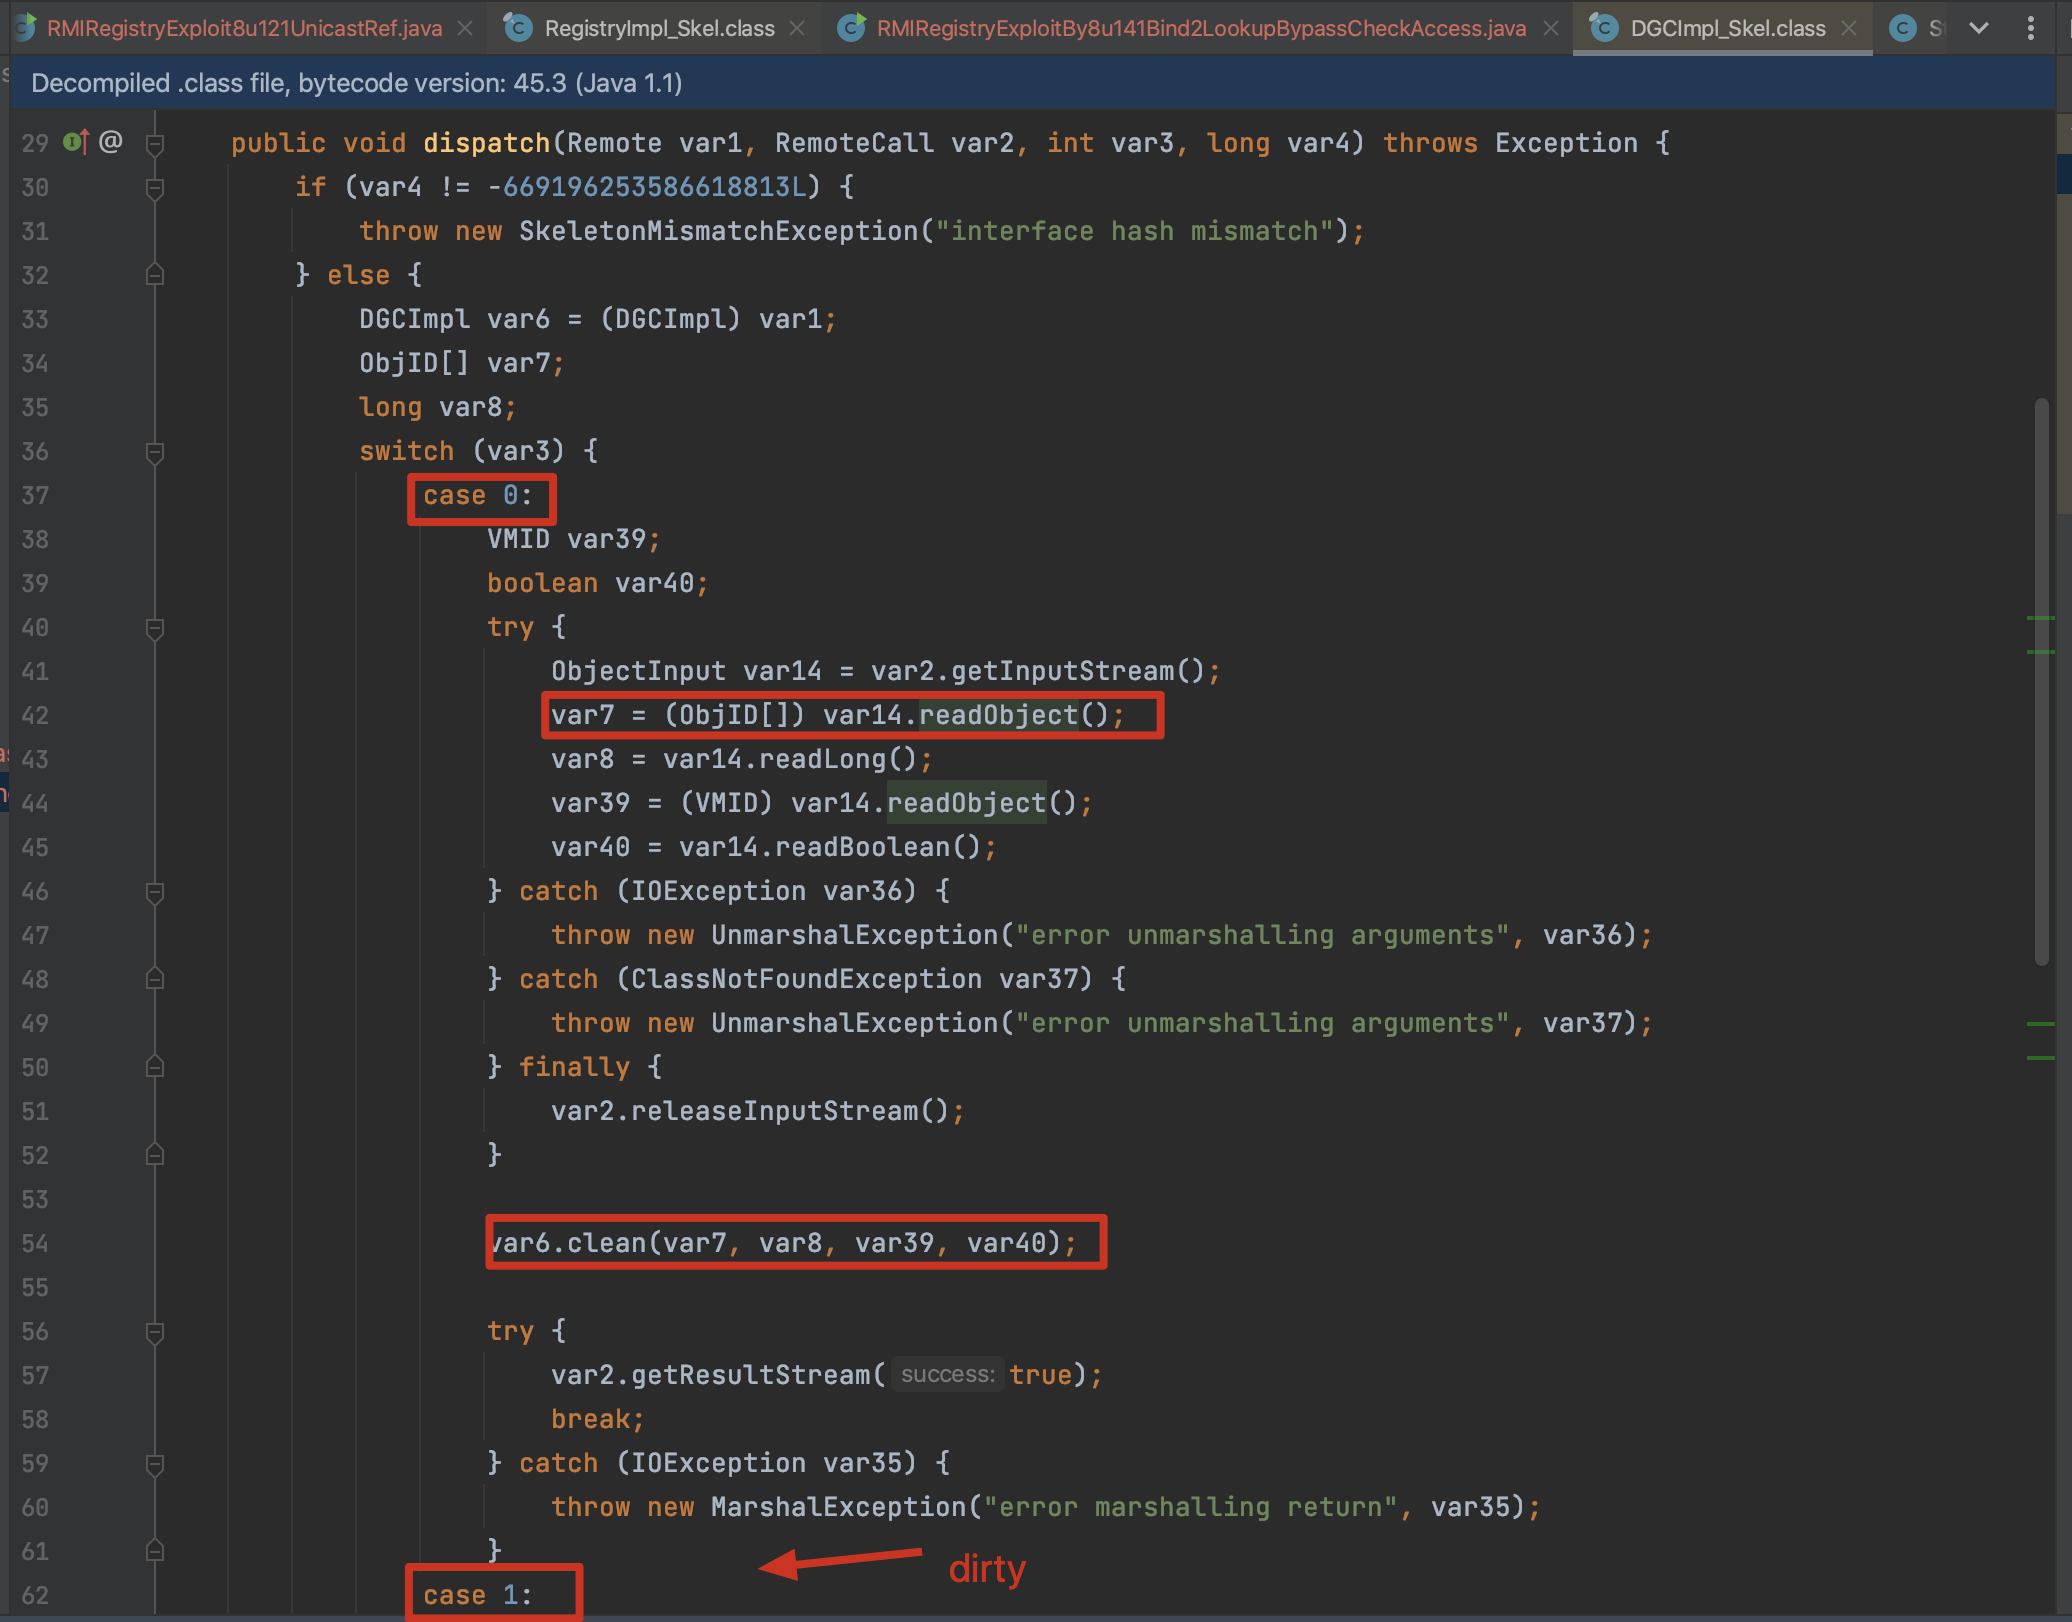The image size is (2072, 1622).
Task: Open editor tab options kebab menu
Action: click(2030, 28)
